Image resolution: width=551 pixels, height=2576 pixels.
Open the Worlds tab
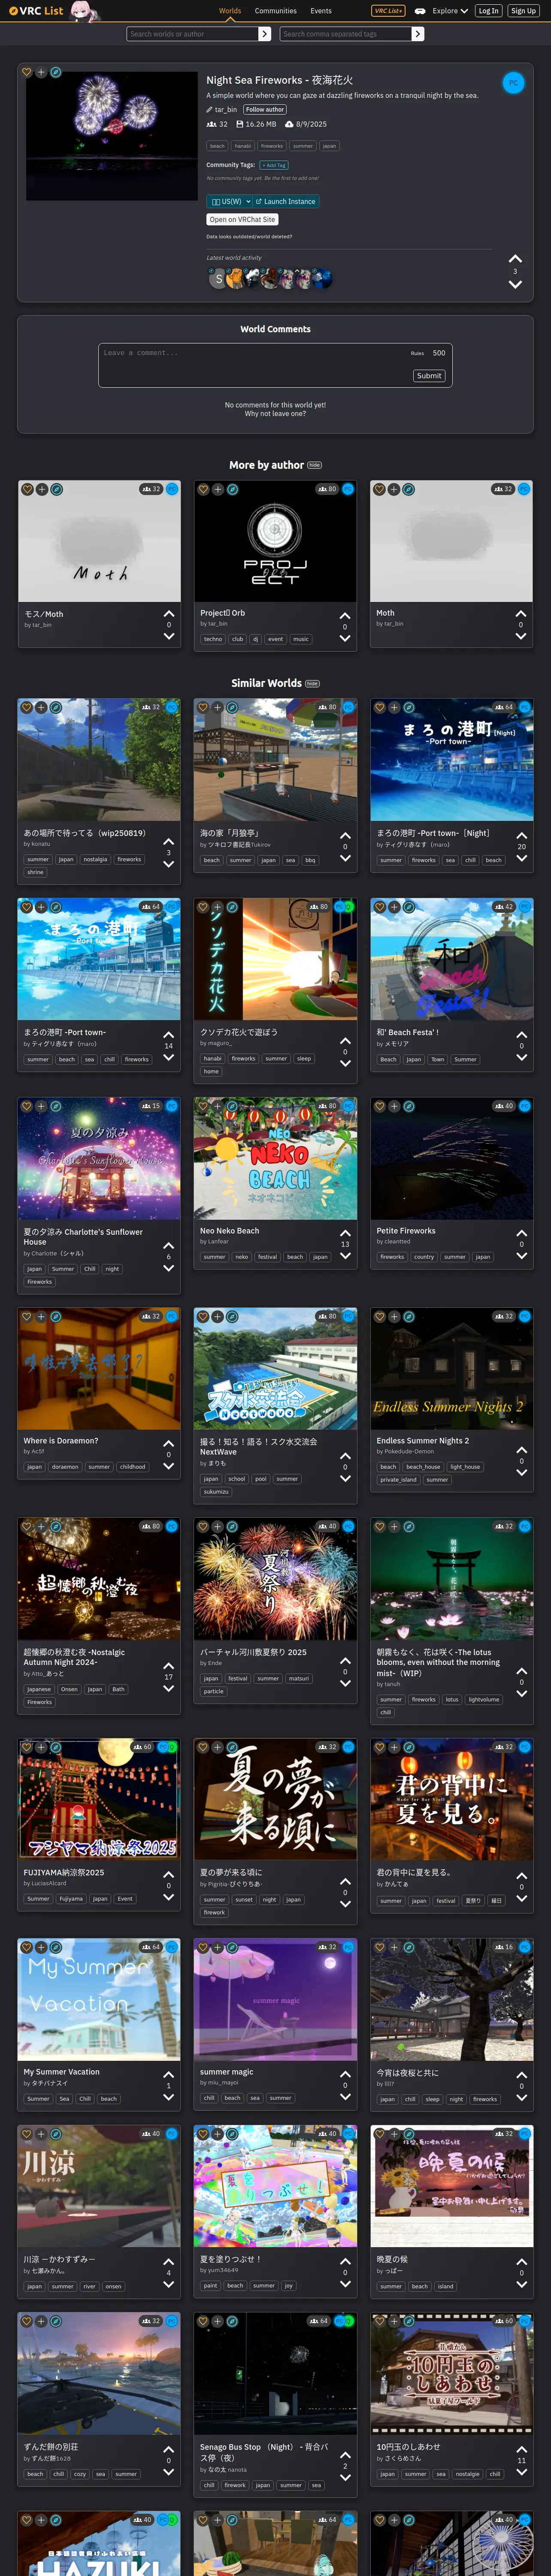pos(230,11)
